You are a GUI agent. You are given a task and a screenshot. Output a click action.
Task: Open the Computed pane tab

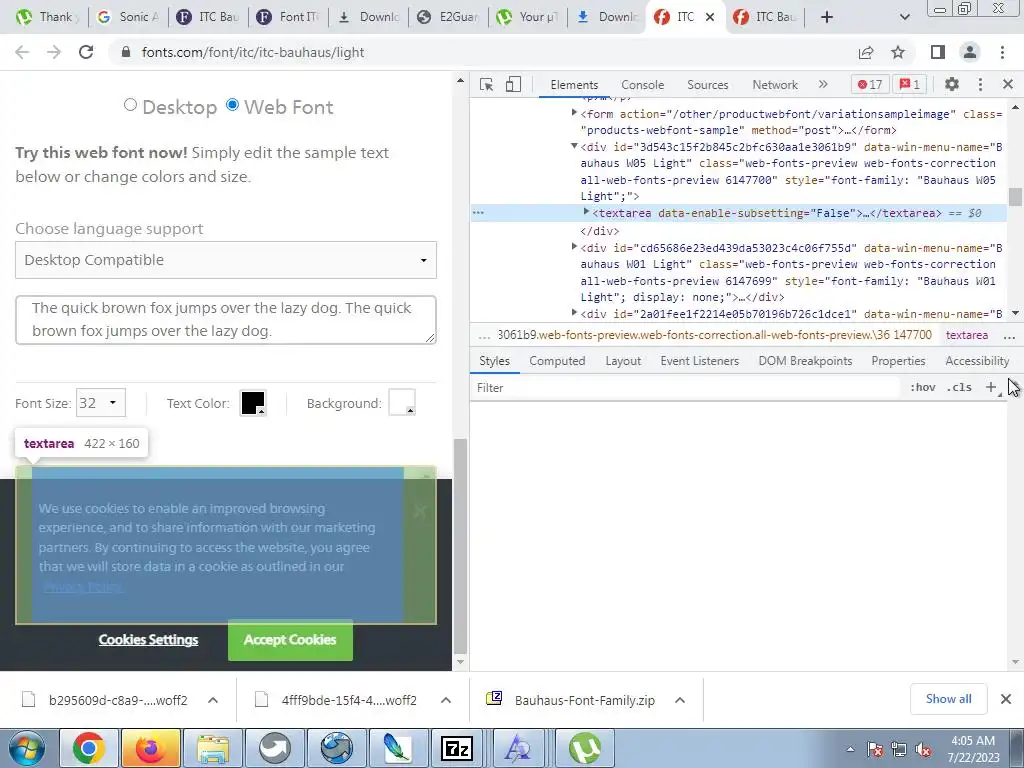point(557,361)
